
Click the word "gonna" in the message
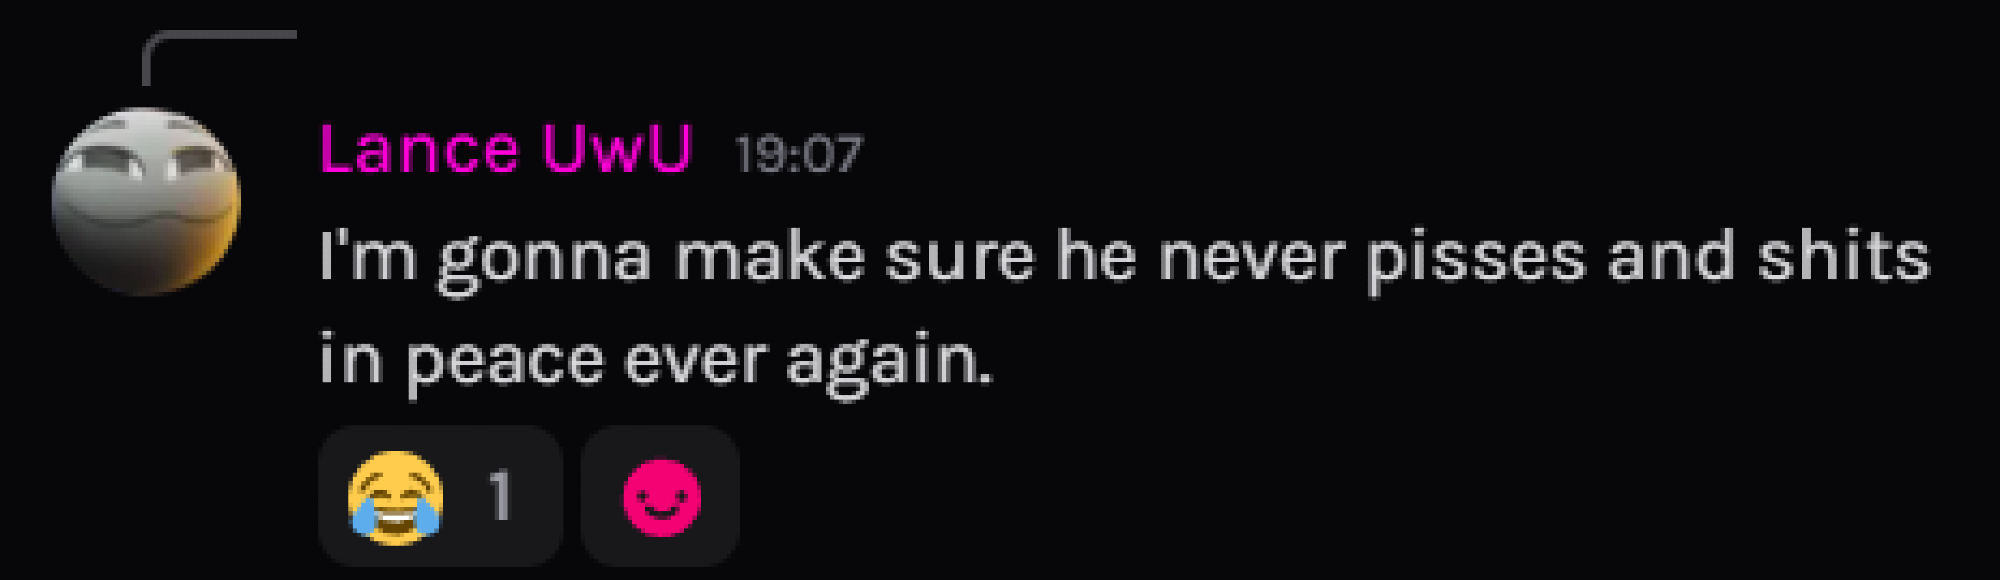click(x=545, y=262)
